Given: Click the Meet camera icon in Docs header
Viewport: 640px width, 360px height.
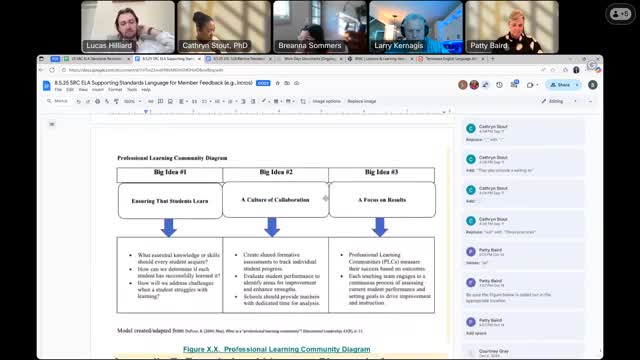Looking at the screenshot, I should point(530,85).
